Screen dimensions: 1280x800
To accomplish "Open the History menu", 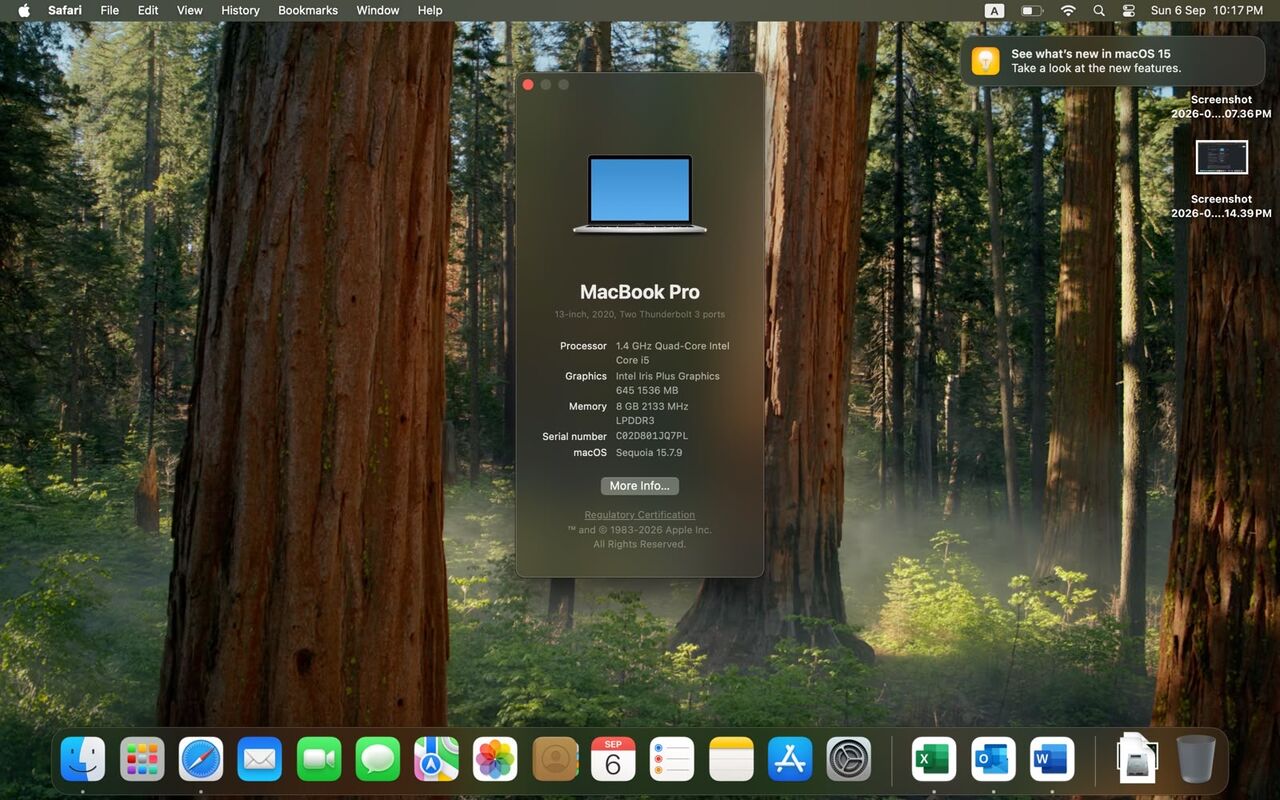I will point(240,10).
